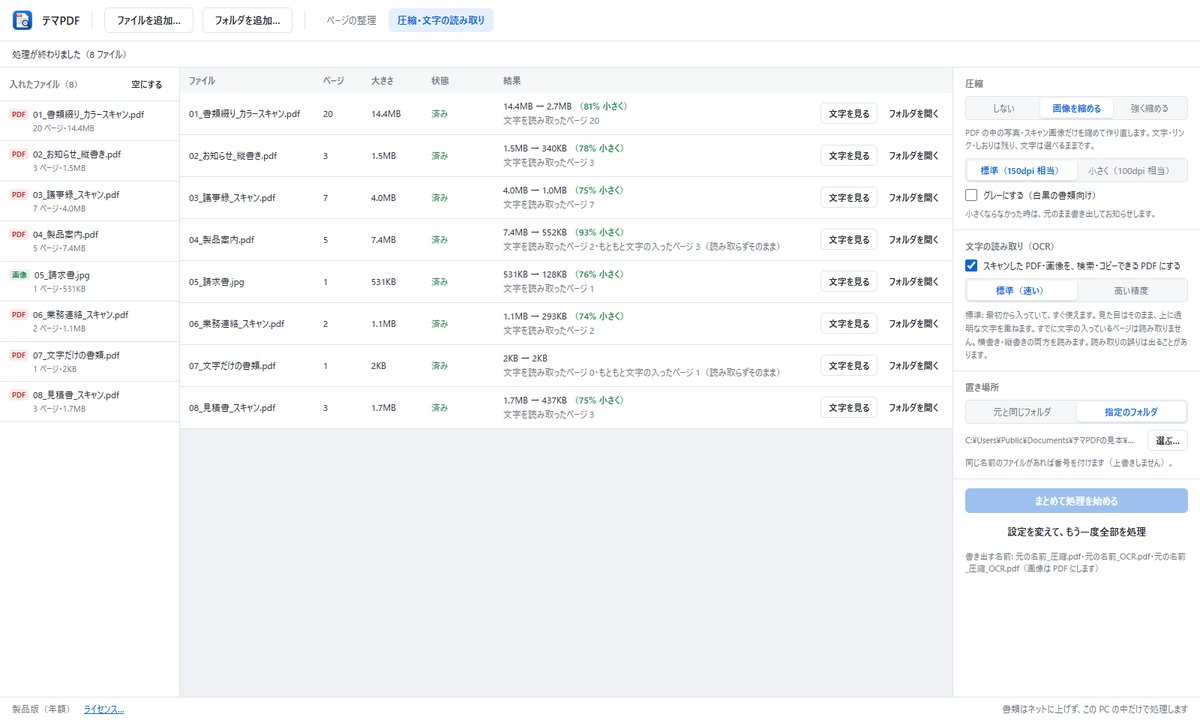
Task: Select 03_議事録_スキャン.pdf in the left file list
Action: click(90, 201)
